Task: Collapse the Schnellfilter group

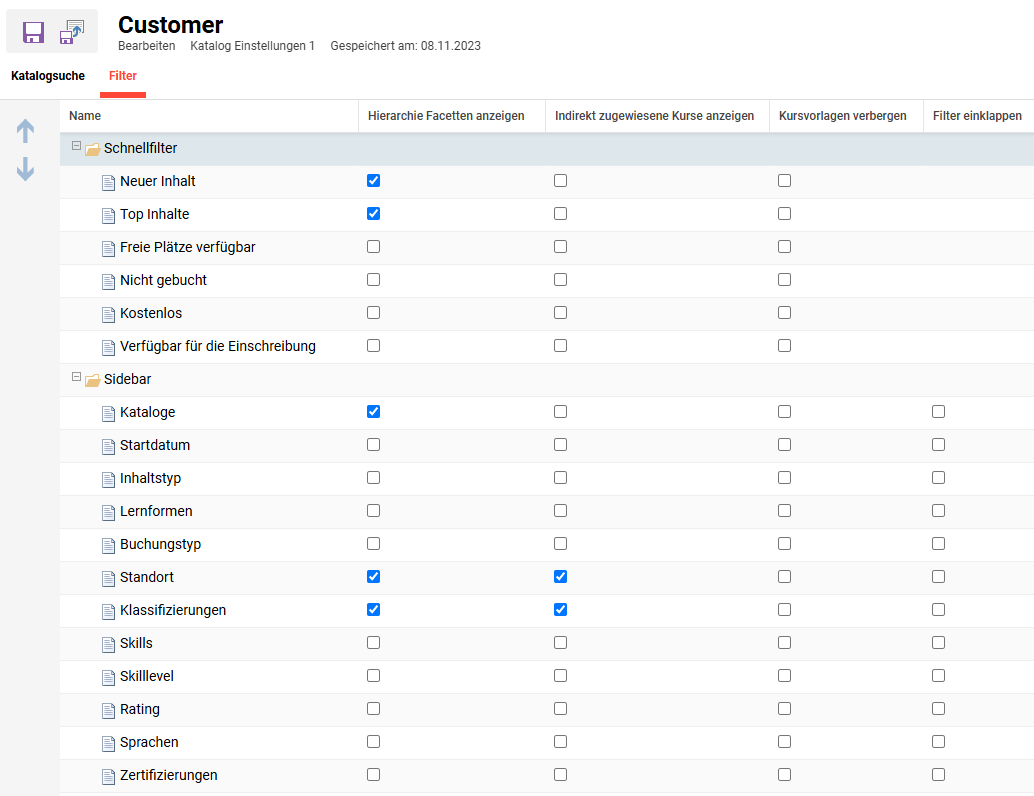Action: click(77, 147)
